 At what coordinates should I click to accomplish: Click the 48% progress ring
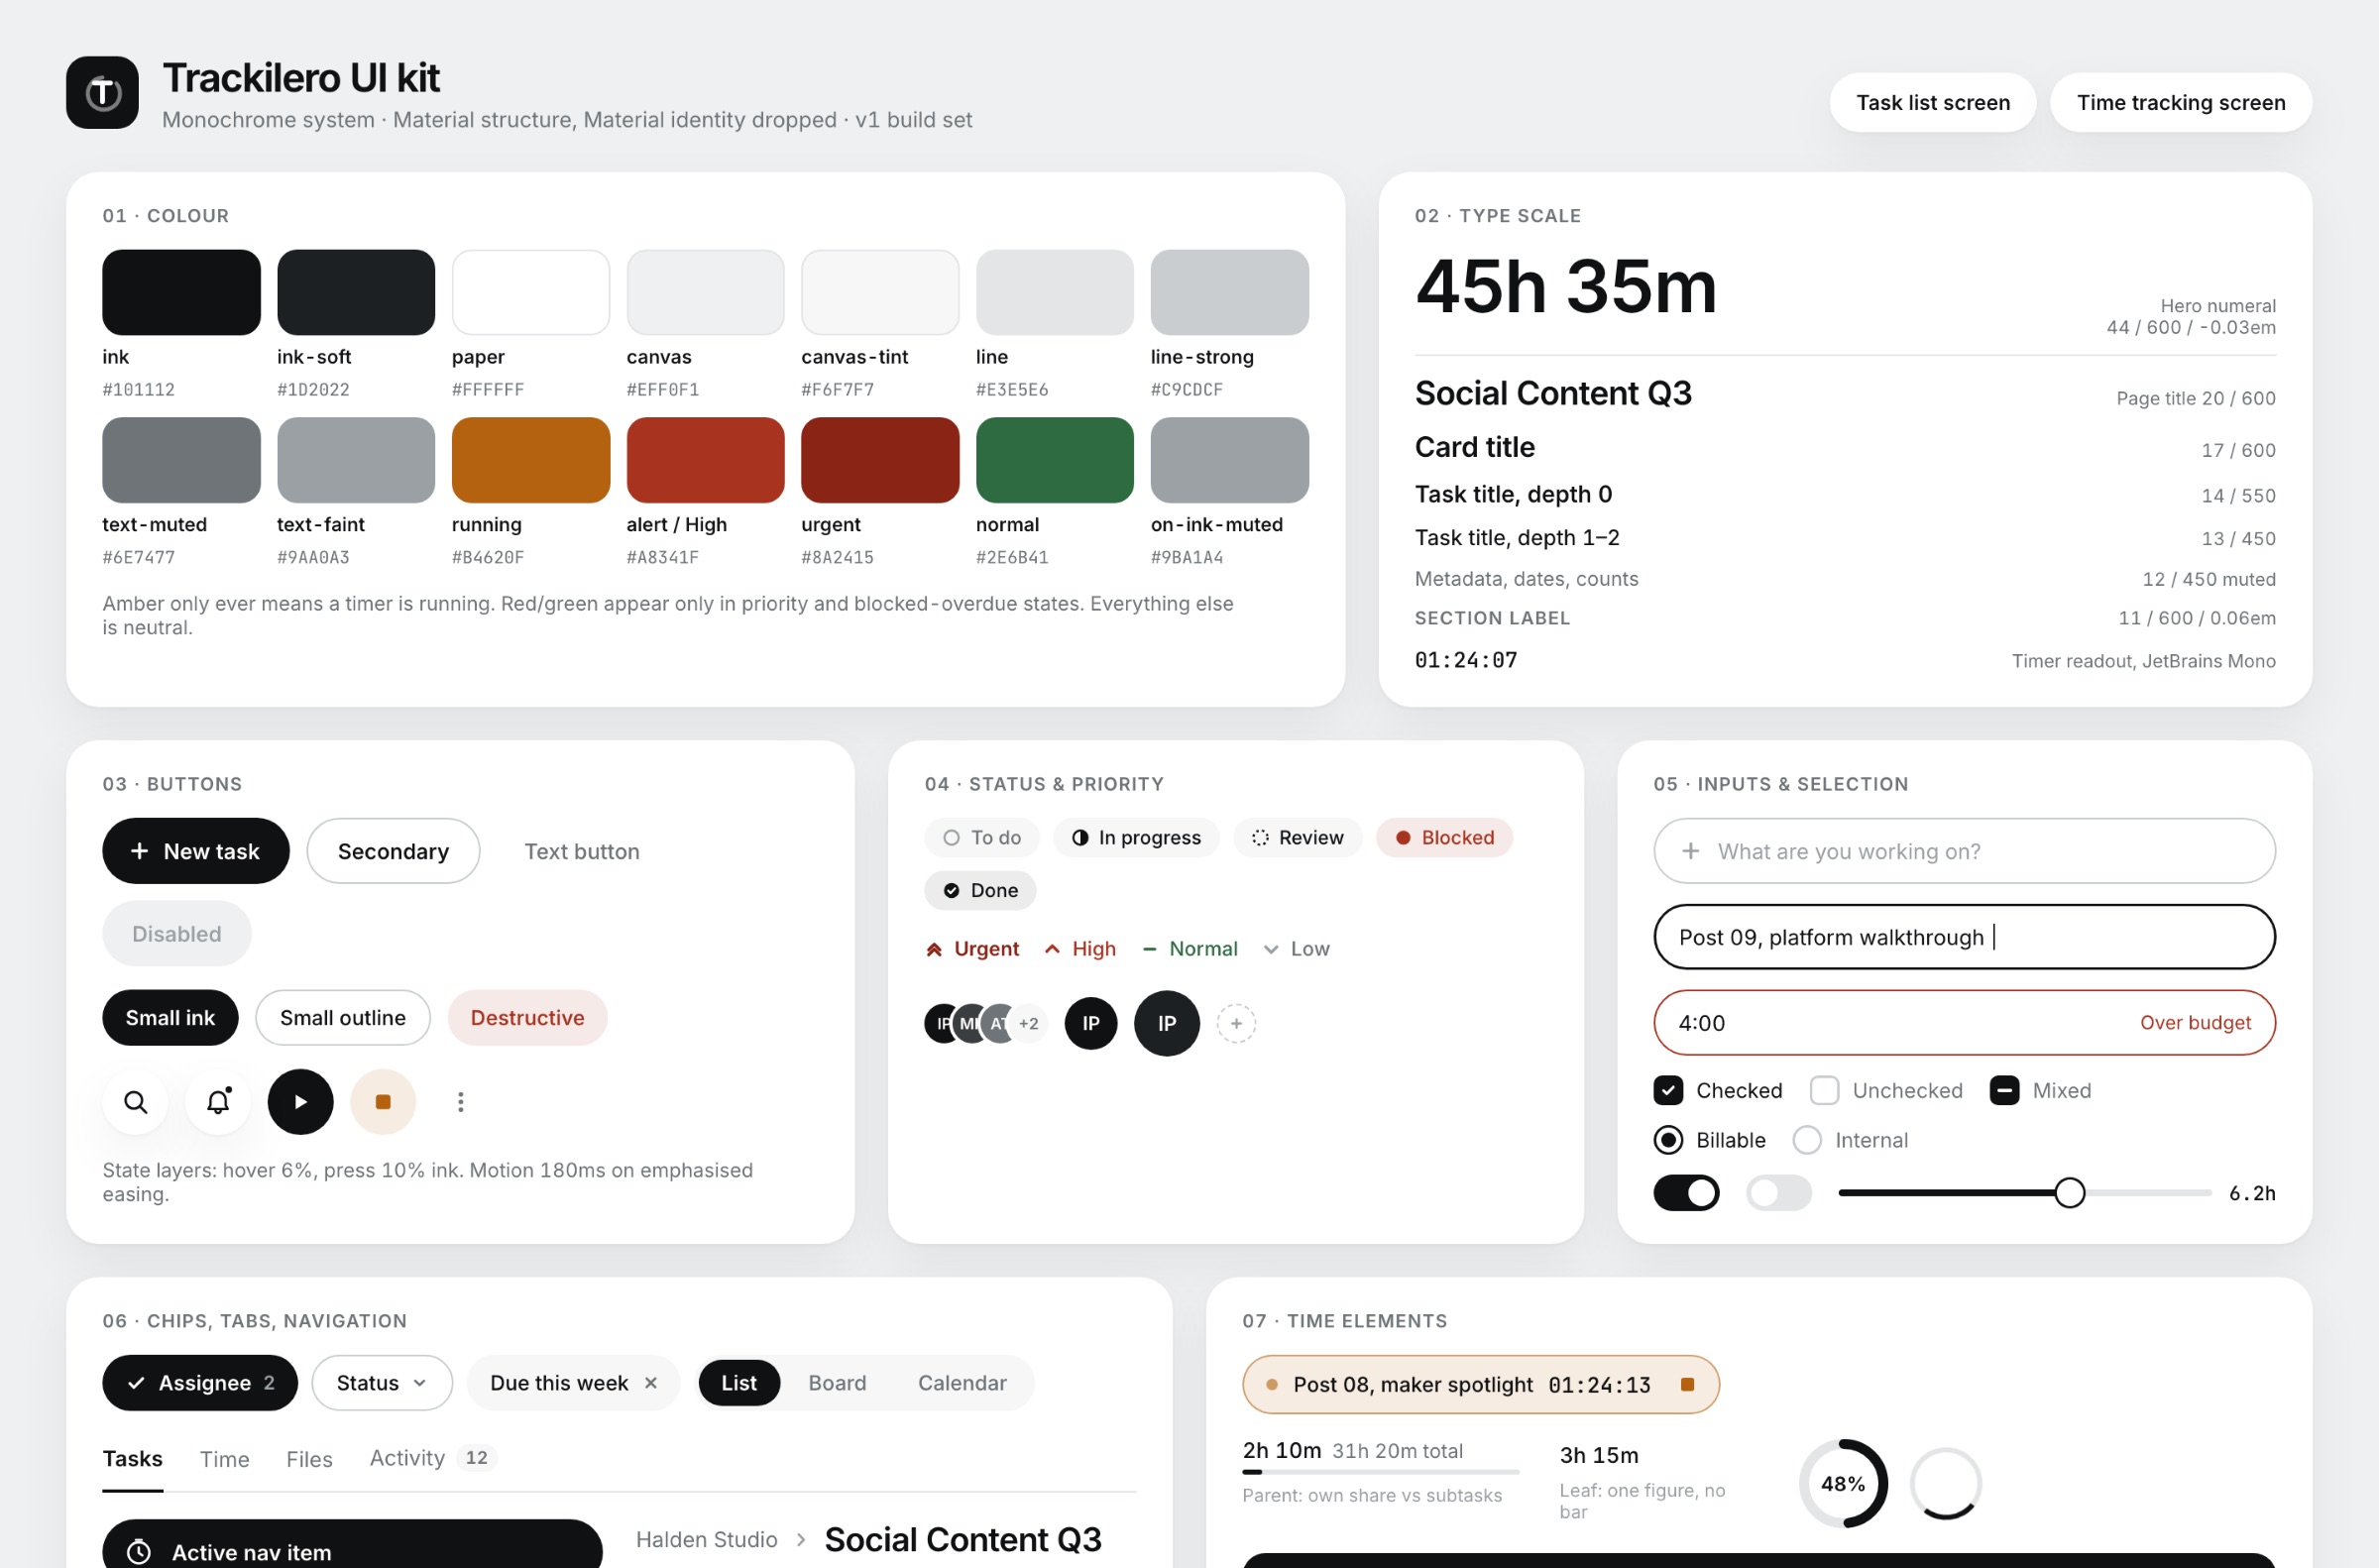click(1843, 1484)
